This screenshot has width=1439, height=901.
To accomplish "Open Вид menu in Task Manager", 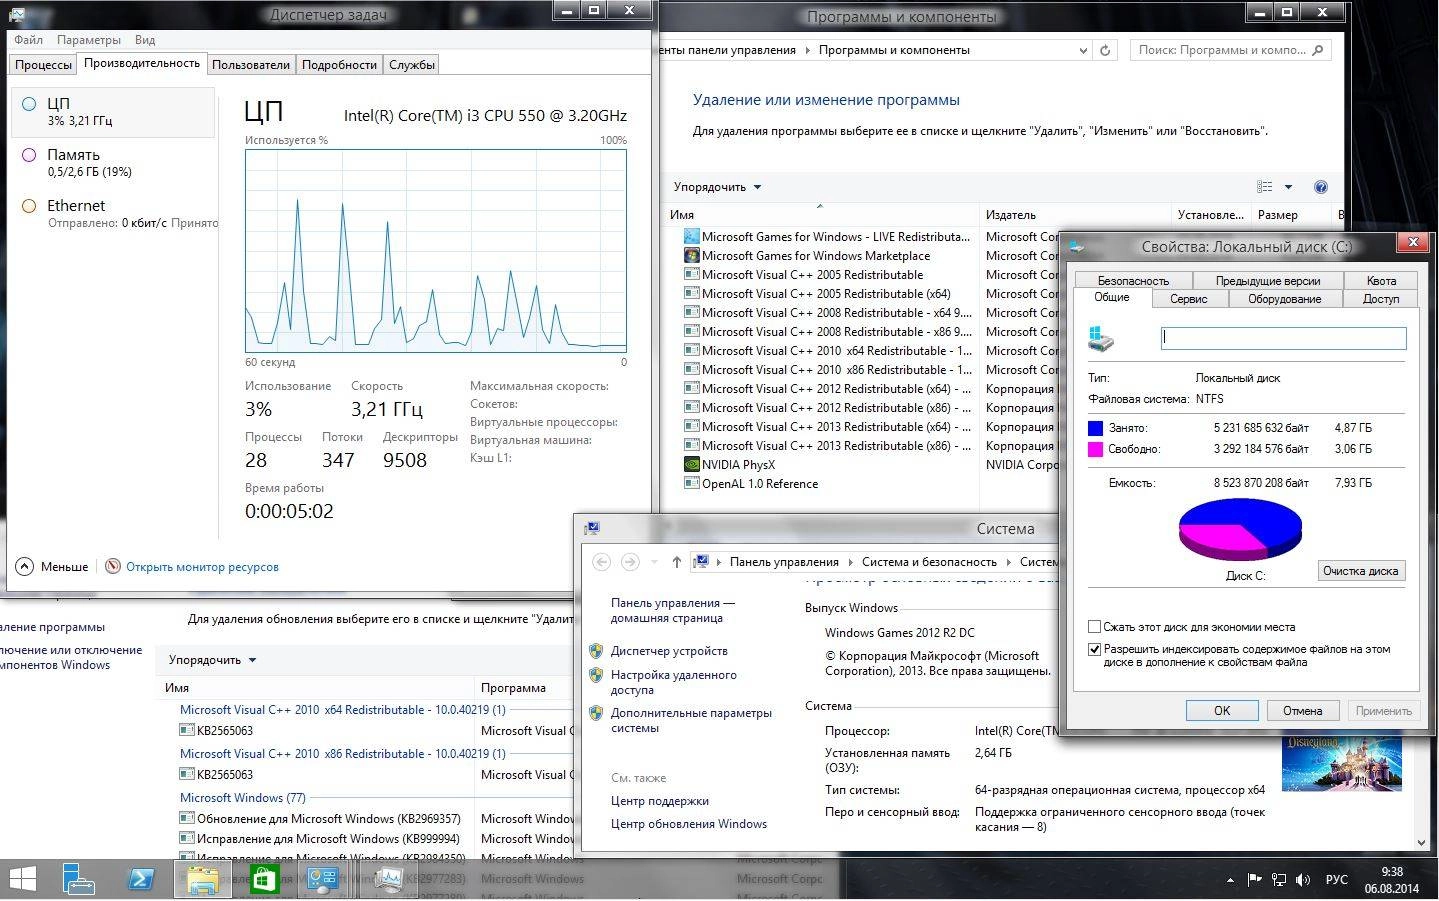I will click(x=145, y=40).
